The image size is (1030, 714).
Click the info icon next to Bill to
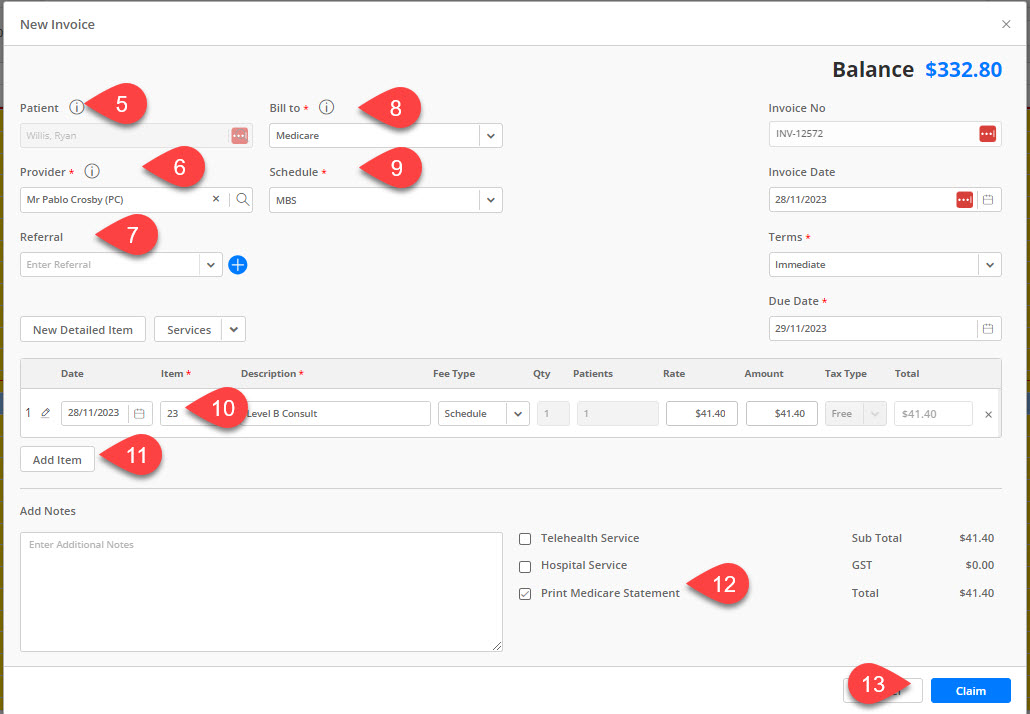pos(326,107)
